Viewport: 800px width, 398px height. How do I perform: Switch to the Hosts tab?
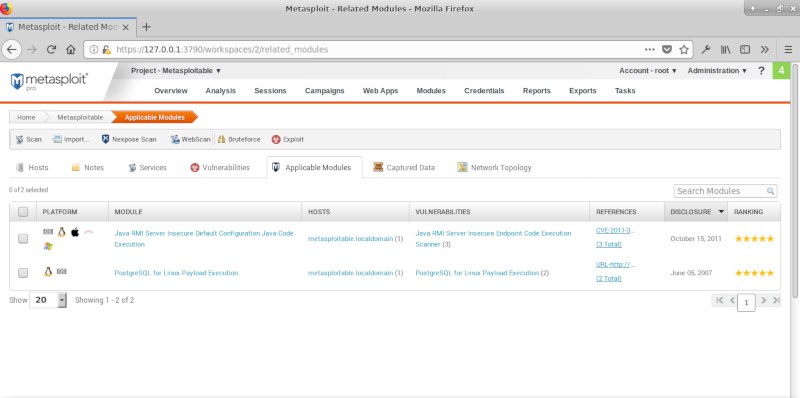point(32,167)
